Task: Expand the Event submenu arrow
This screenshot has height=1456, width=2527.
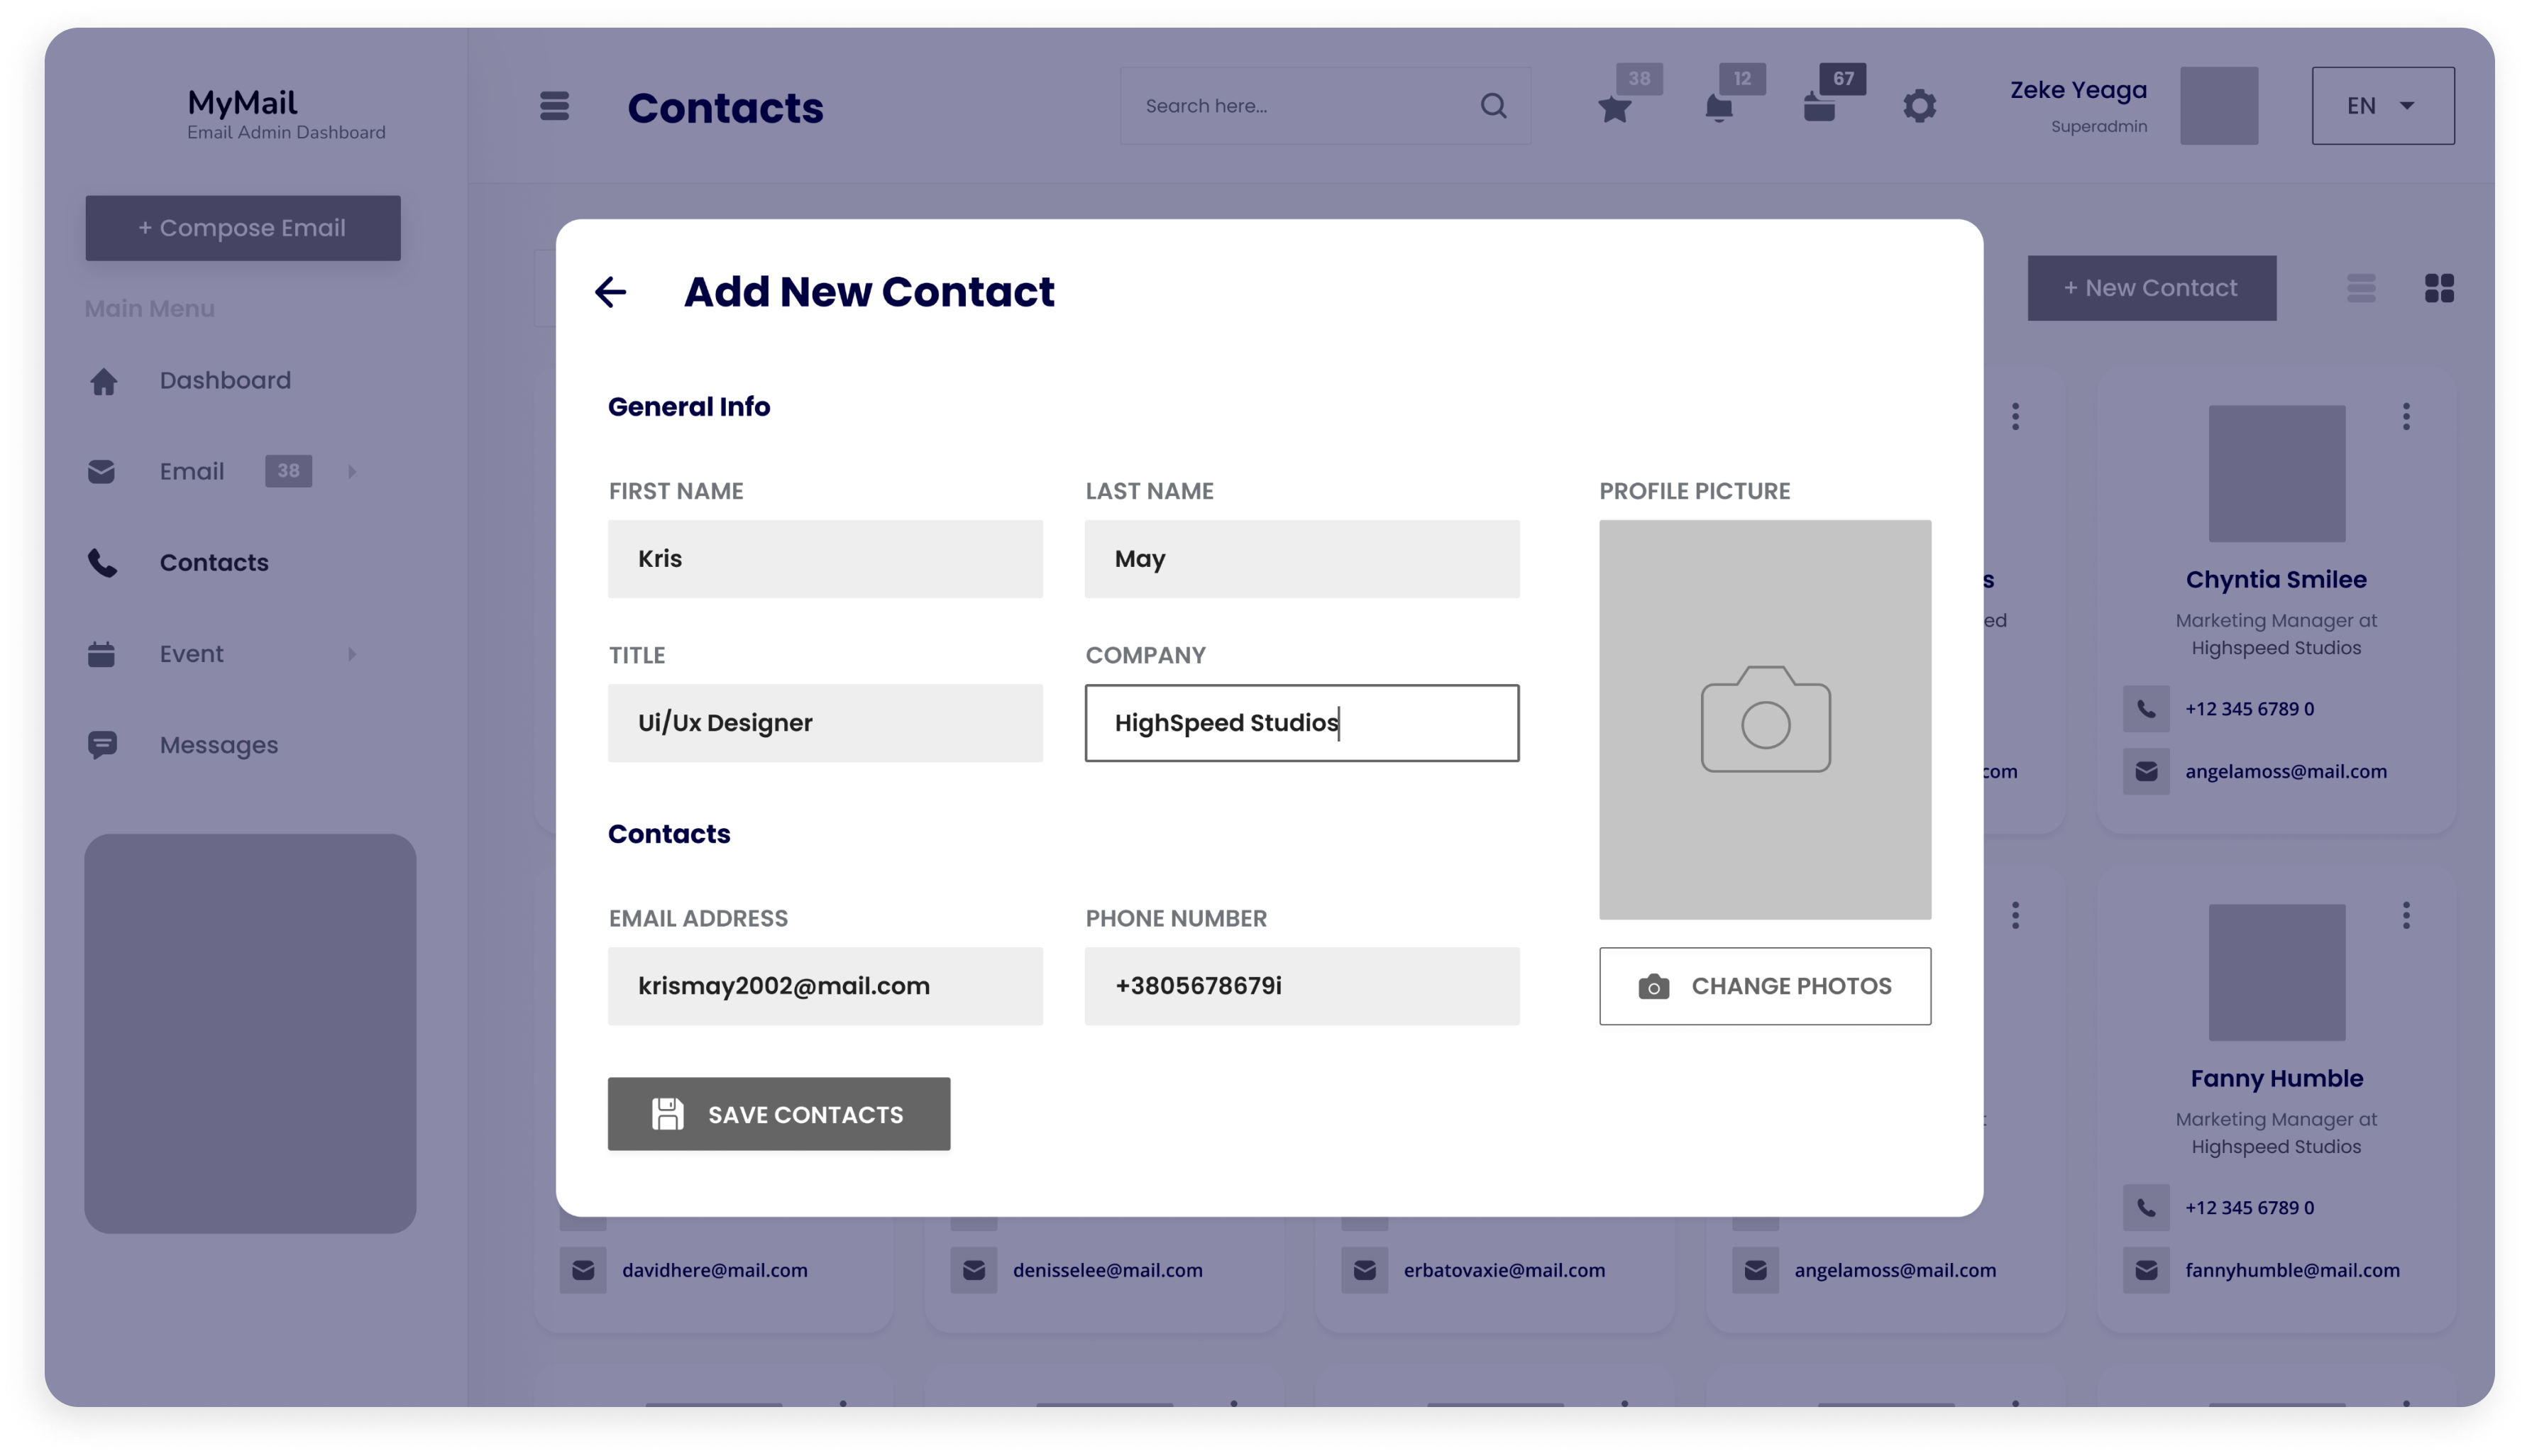Action: 352,654
